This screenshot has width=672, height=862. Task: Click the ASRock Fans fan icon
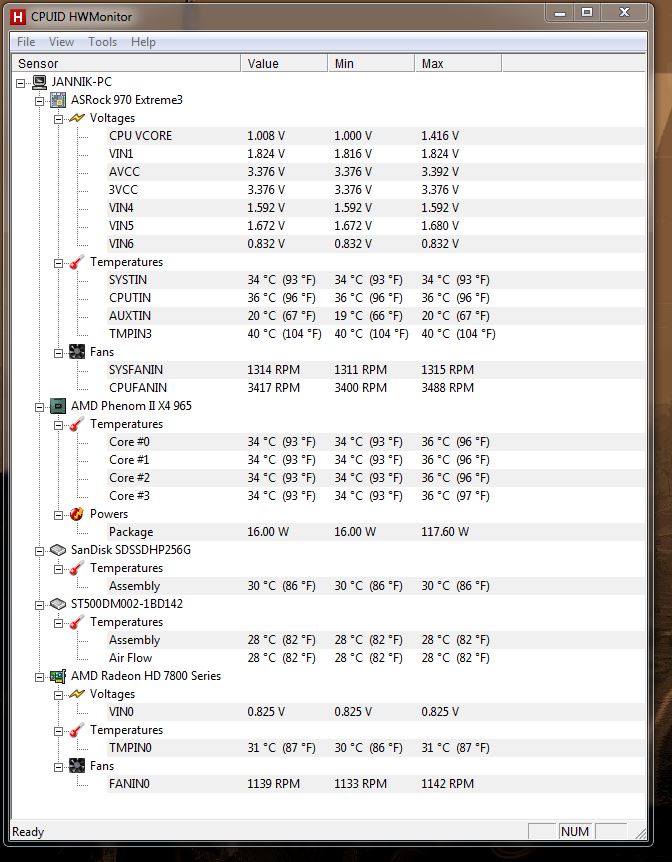(x=77, y=352)
